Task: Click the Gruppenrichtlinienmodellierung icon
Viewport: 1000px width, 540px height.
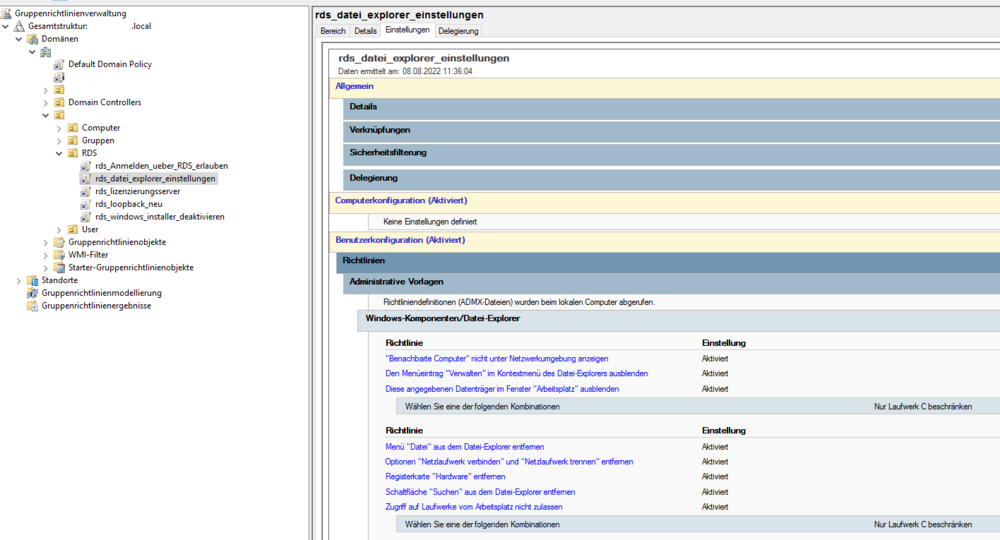Action: [33, 293]
